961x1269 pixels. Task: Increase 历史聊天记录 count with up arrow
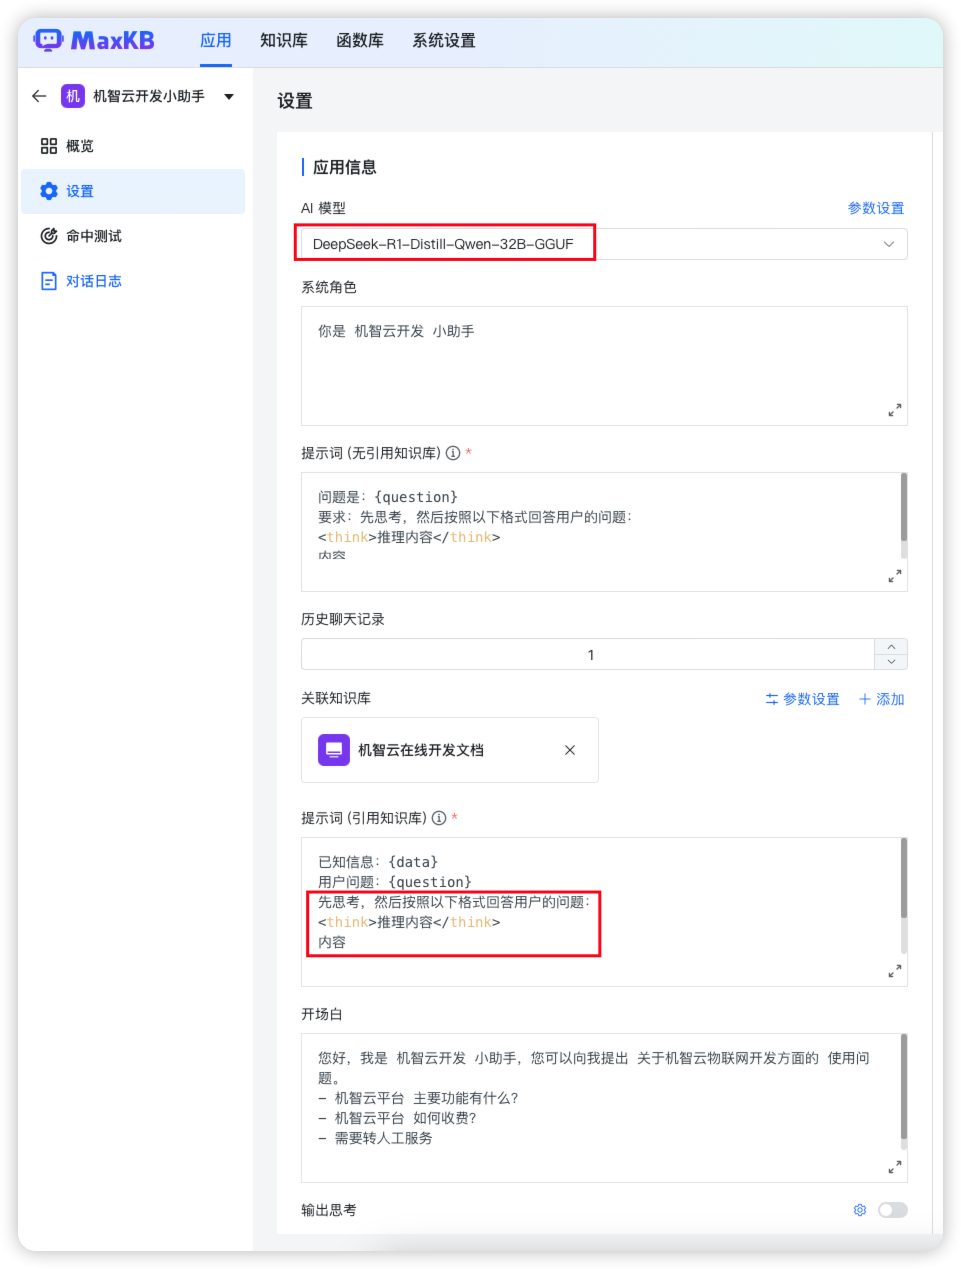(x=891, y=647)
